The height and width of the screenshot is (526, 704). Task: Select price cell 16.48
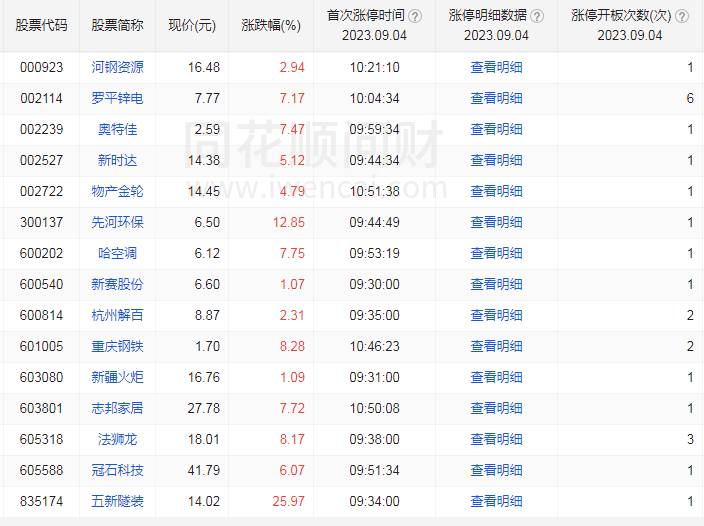(204, 67)
